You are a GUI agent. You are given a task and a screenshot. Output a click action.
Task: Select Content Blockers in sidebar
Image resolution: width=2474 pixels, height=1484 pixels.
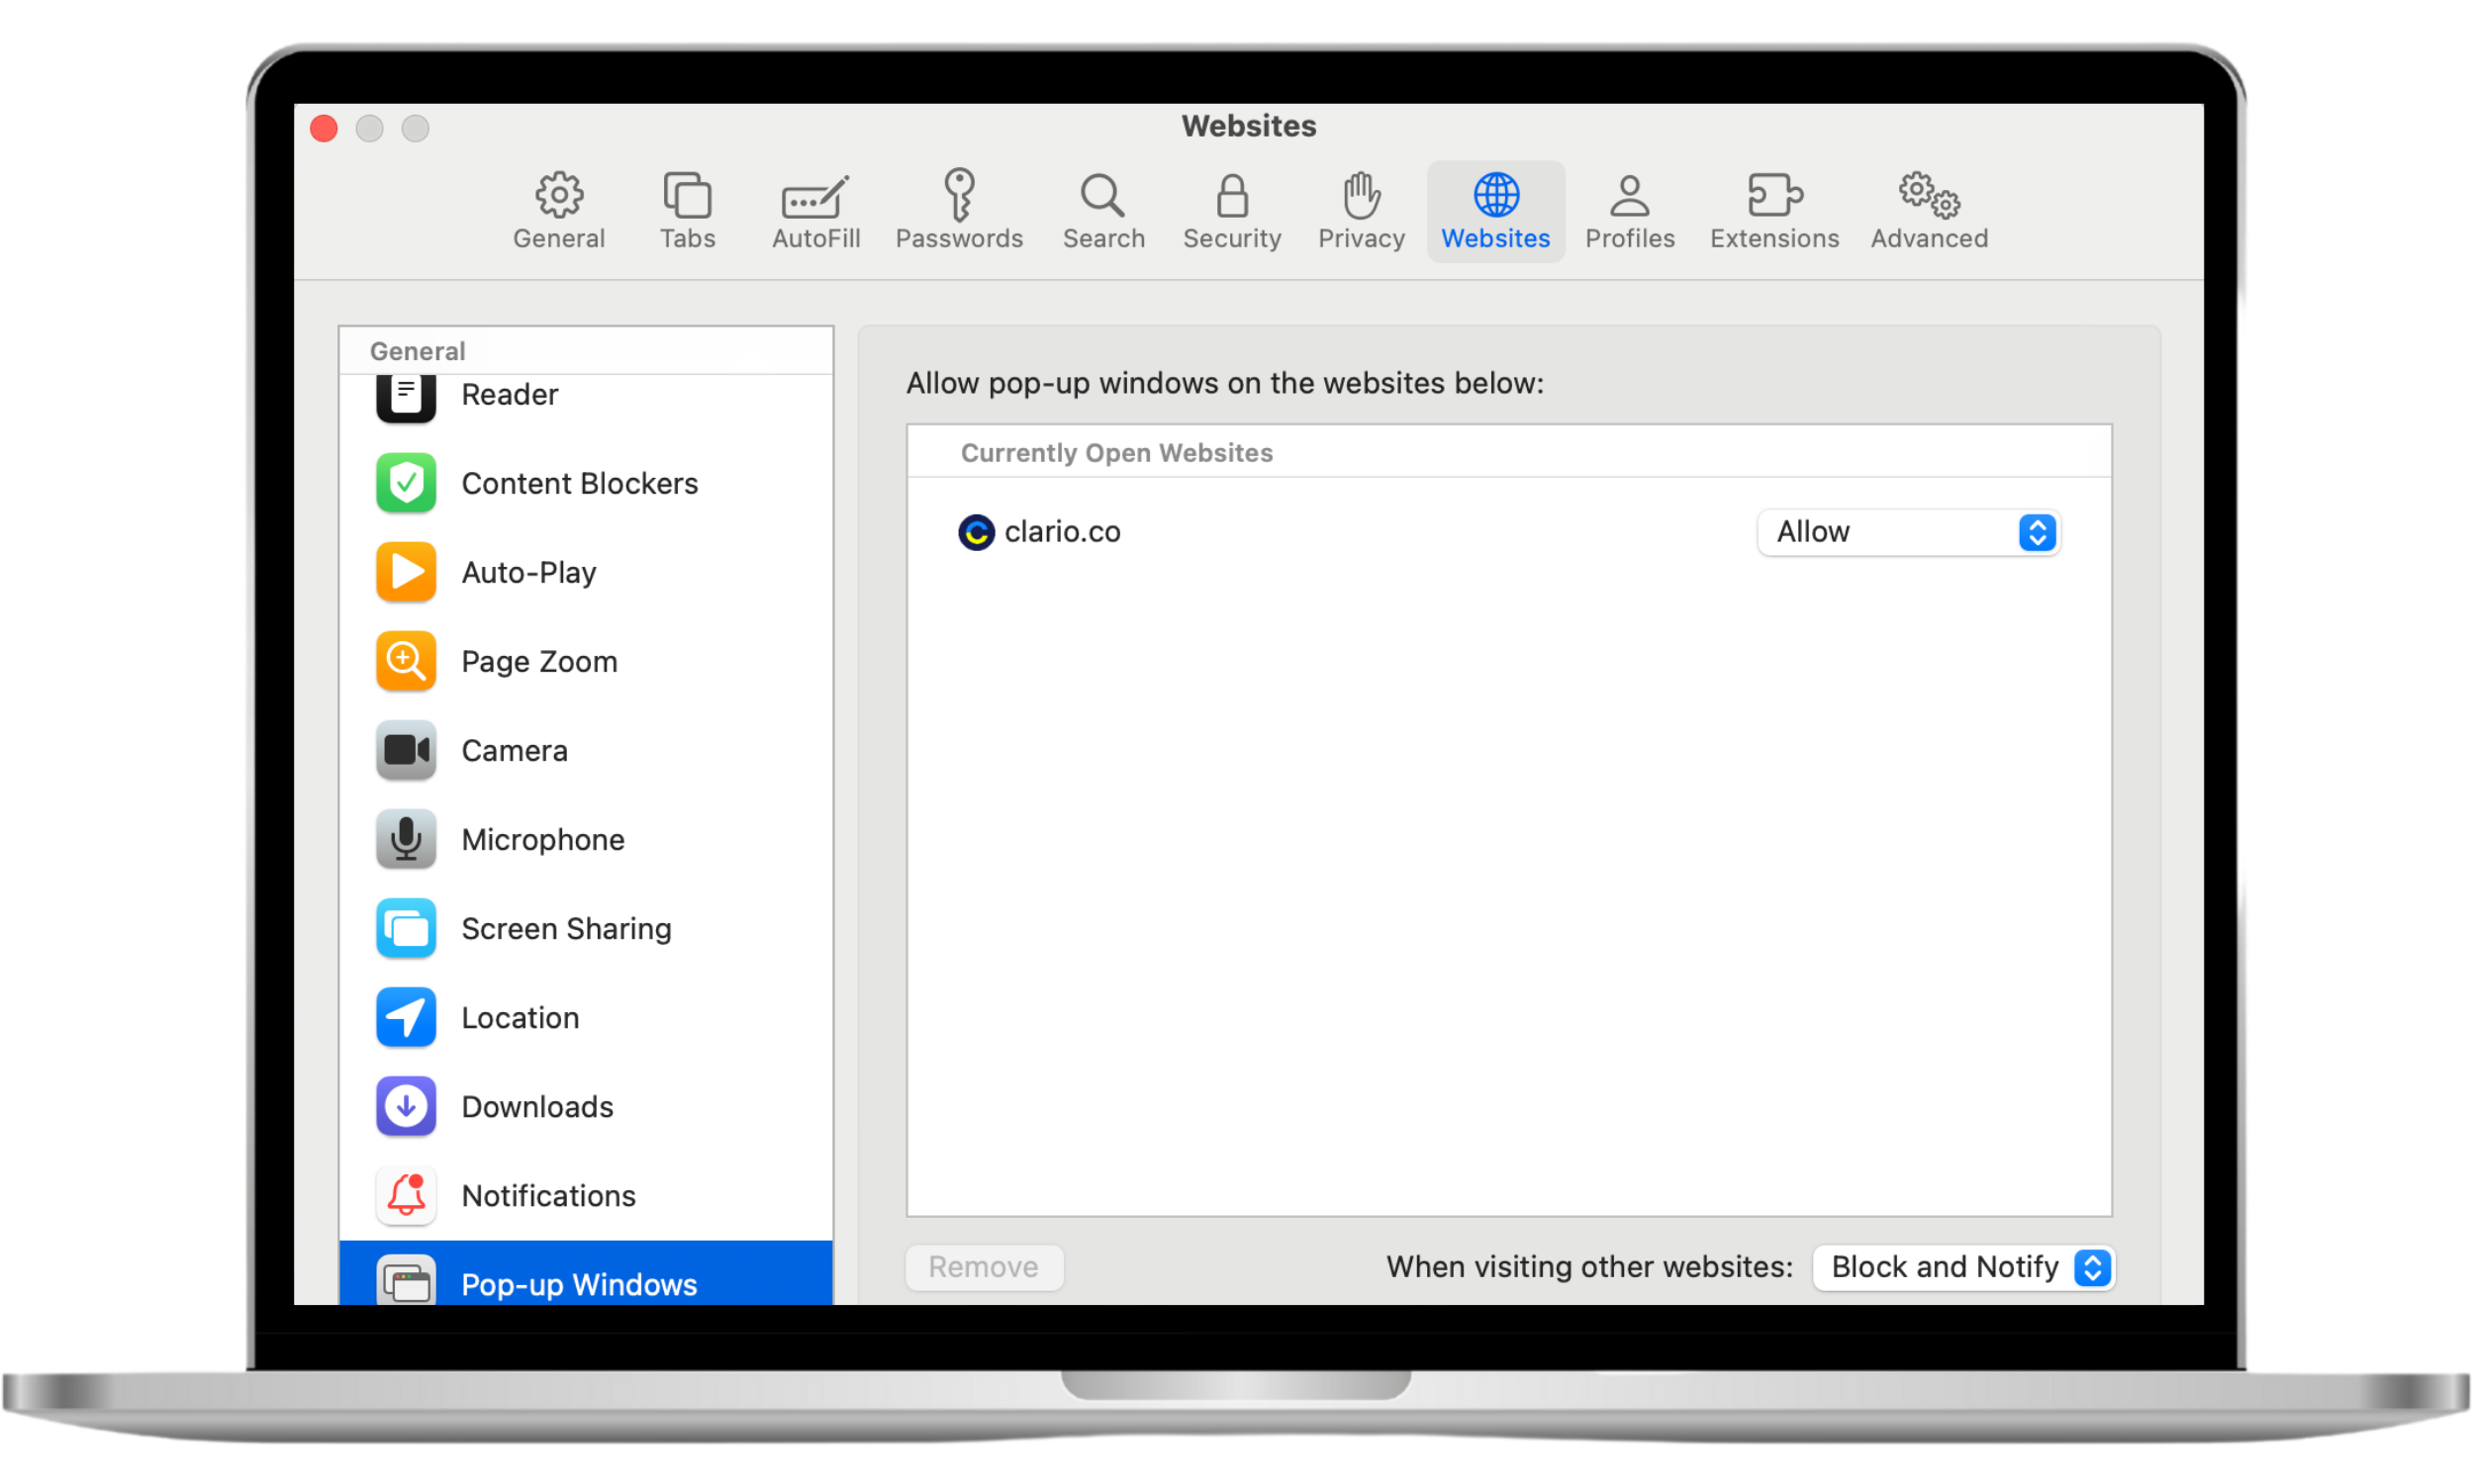click(x=579, y=483)
